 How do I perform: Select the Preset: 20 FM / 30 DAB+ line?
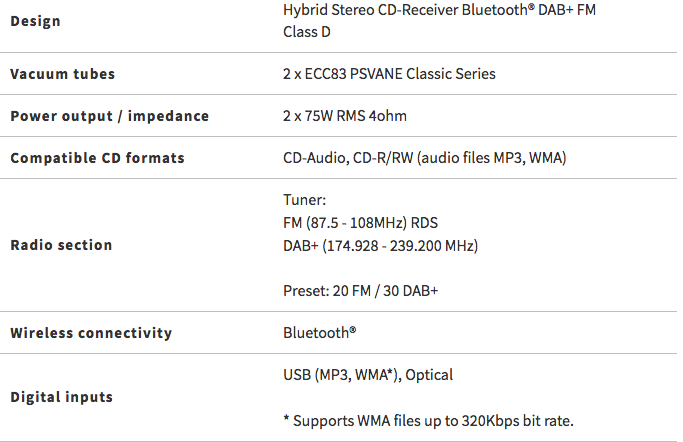(361, 290)
